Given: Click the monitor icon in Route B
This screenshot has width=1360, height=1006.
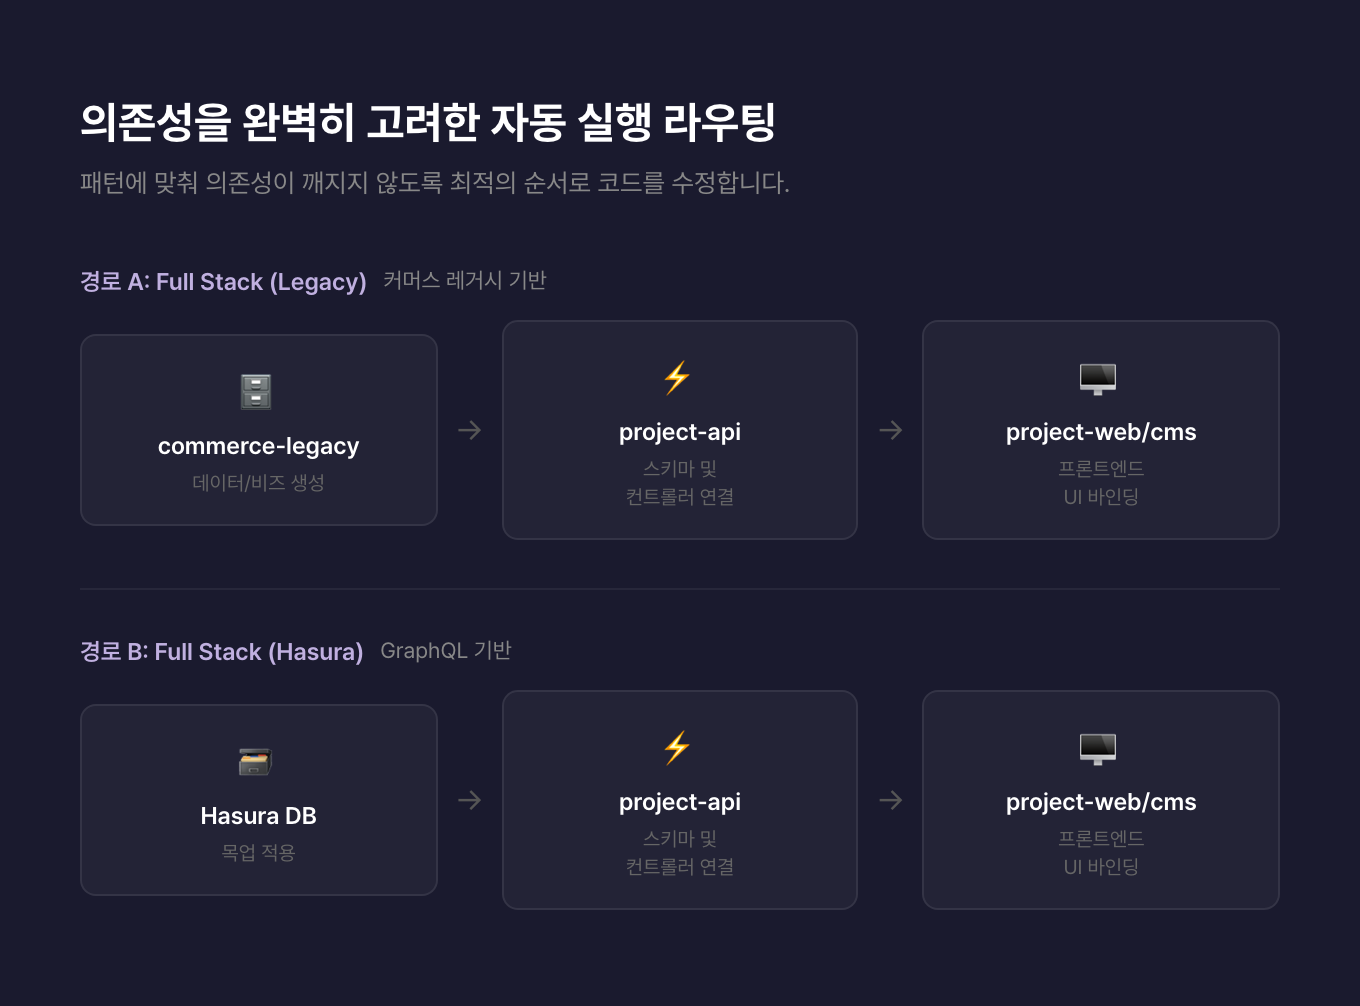Looking at the screenshot, I should [1098, 748].
